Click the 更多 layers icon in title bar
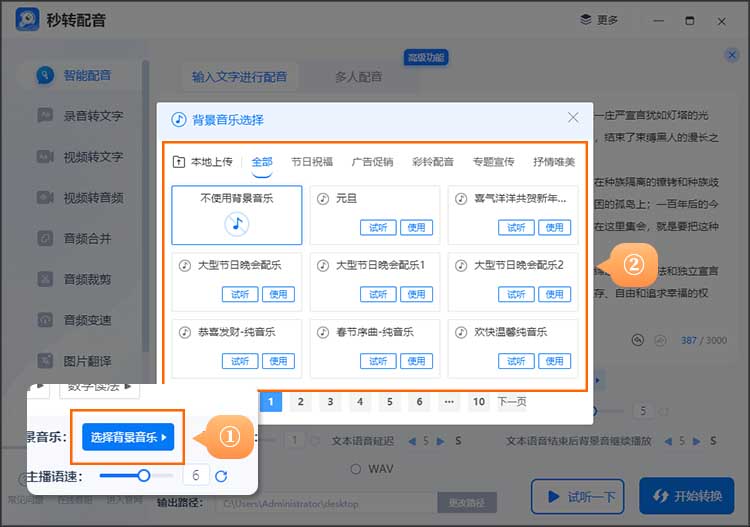This screenshot has height=527, width=750. click(x=585, y=20)
